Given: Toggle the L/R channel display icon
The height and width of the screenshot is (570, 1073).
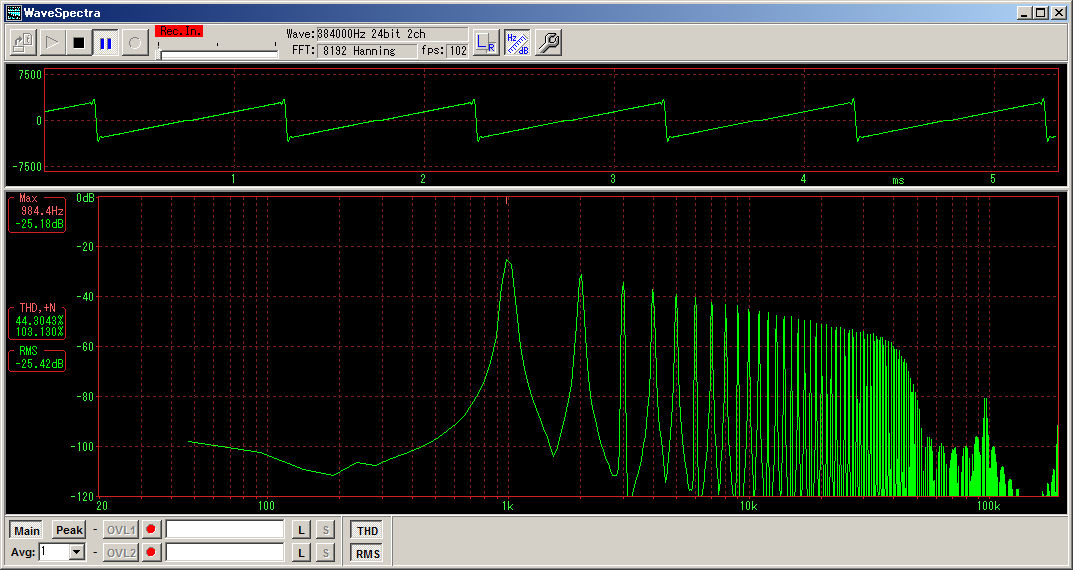Looking at the screenshot, I should tap(486, 43).
